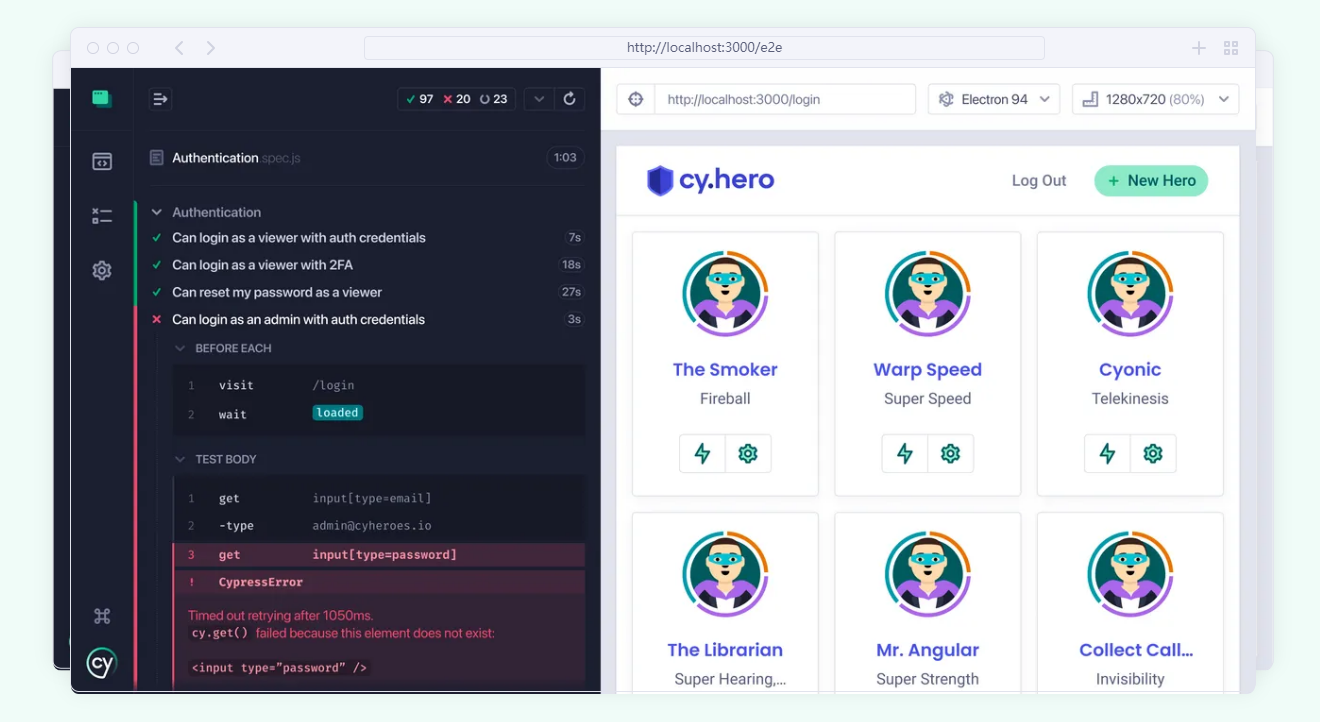
Task: Click The Smoker's lightning bolt button
Action: 702,454
